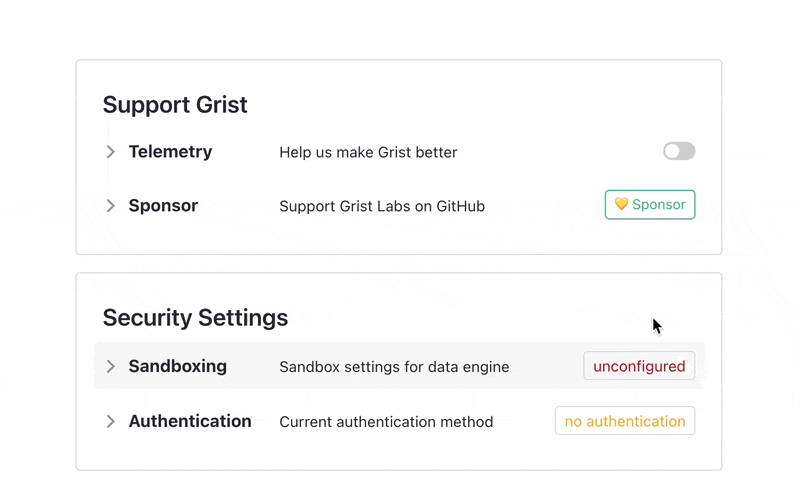The width and height of the screenshot is (800, 482).
Task: Select the Telemetry setting title
Action: pos(170,152)
